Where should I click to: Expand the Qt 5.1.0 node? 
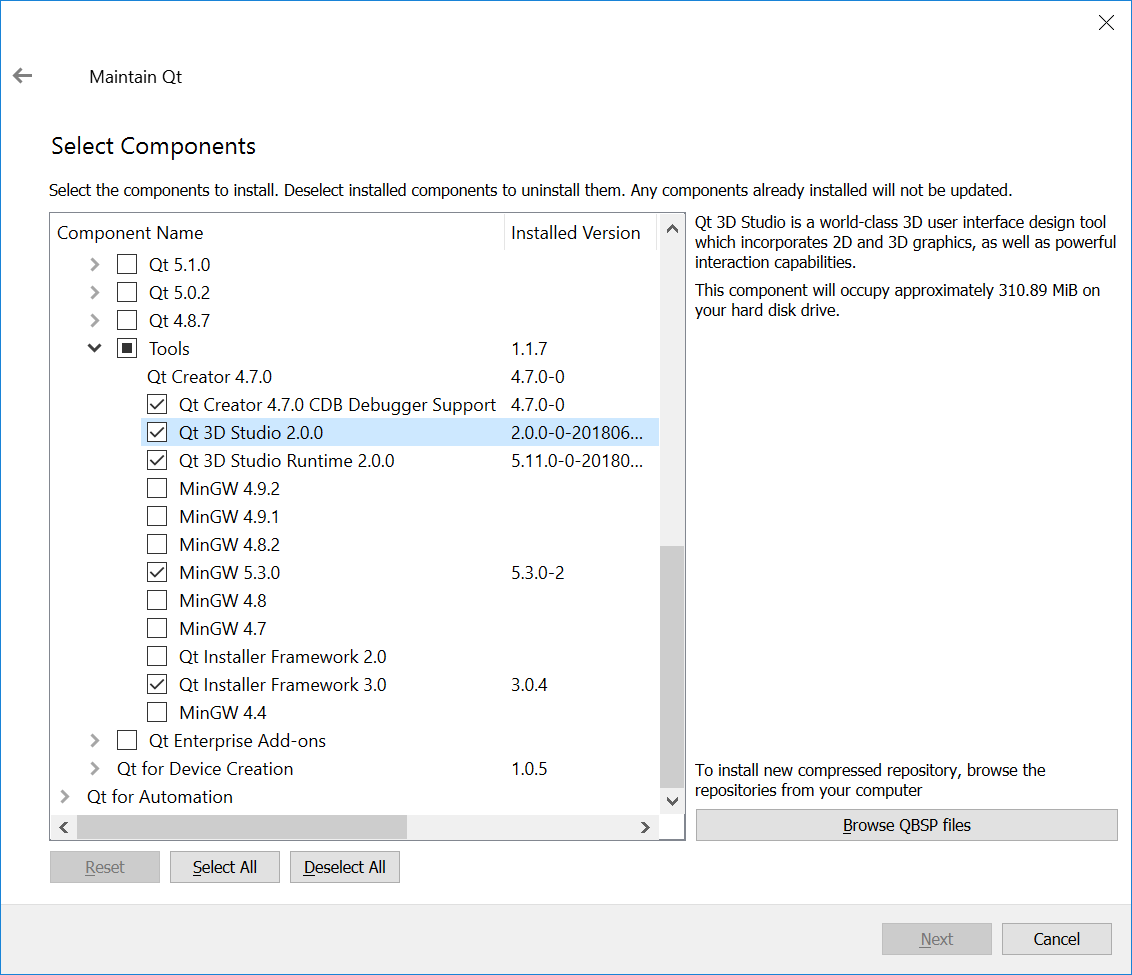(95, 265)
